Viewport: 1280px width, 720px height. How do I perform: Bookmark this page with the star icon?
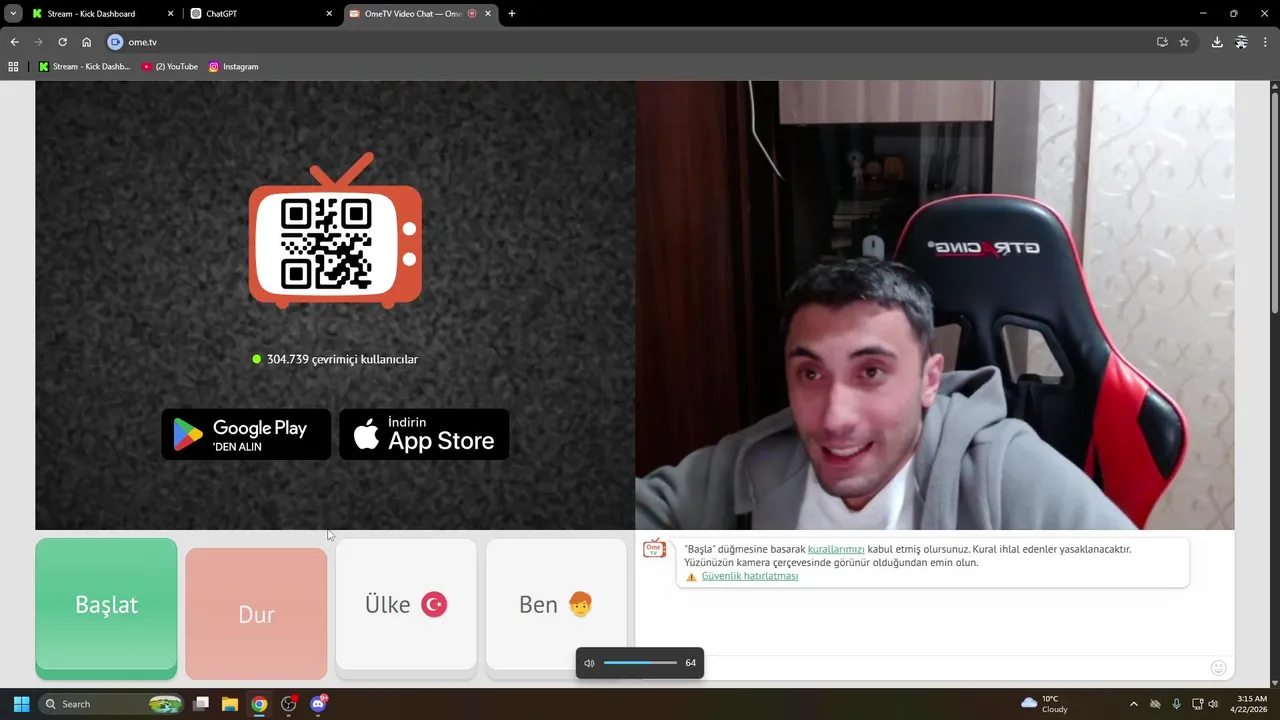(x=1184, y=42)
